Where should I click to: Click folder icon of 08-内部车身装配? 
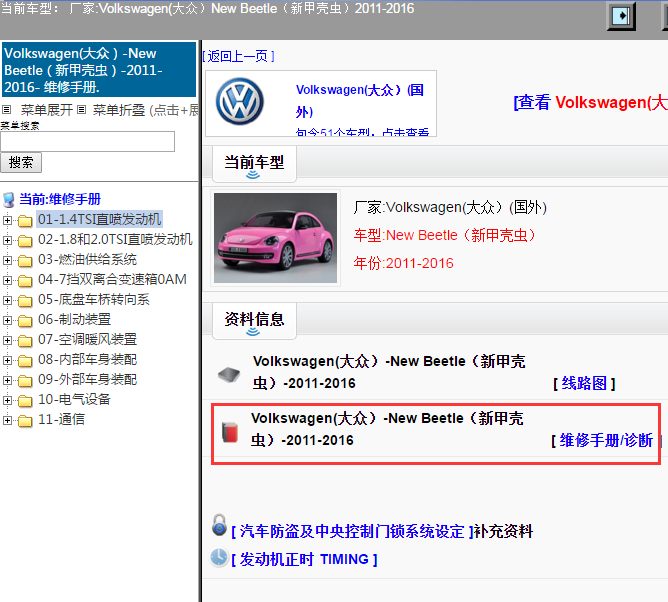coord(25,360)
